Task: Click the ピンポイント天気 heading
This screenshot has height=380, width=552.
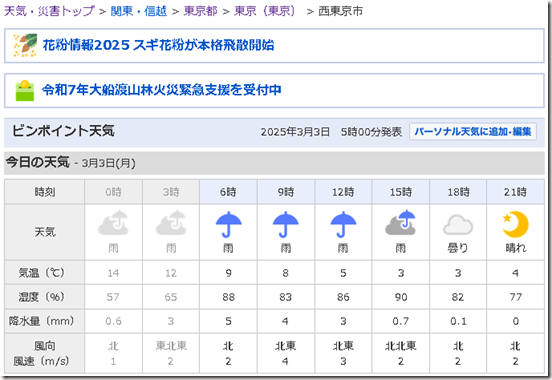Action: [x=63, y=131]
